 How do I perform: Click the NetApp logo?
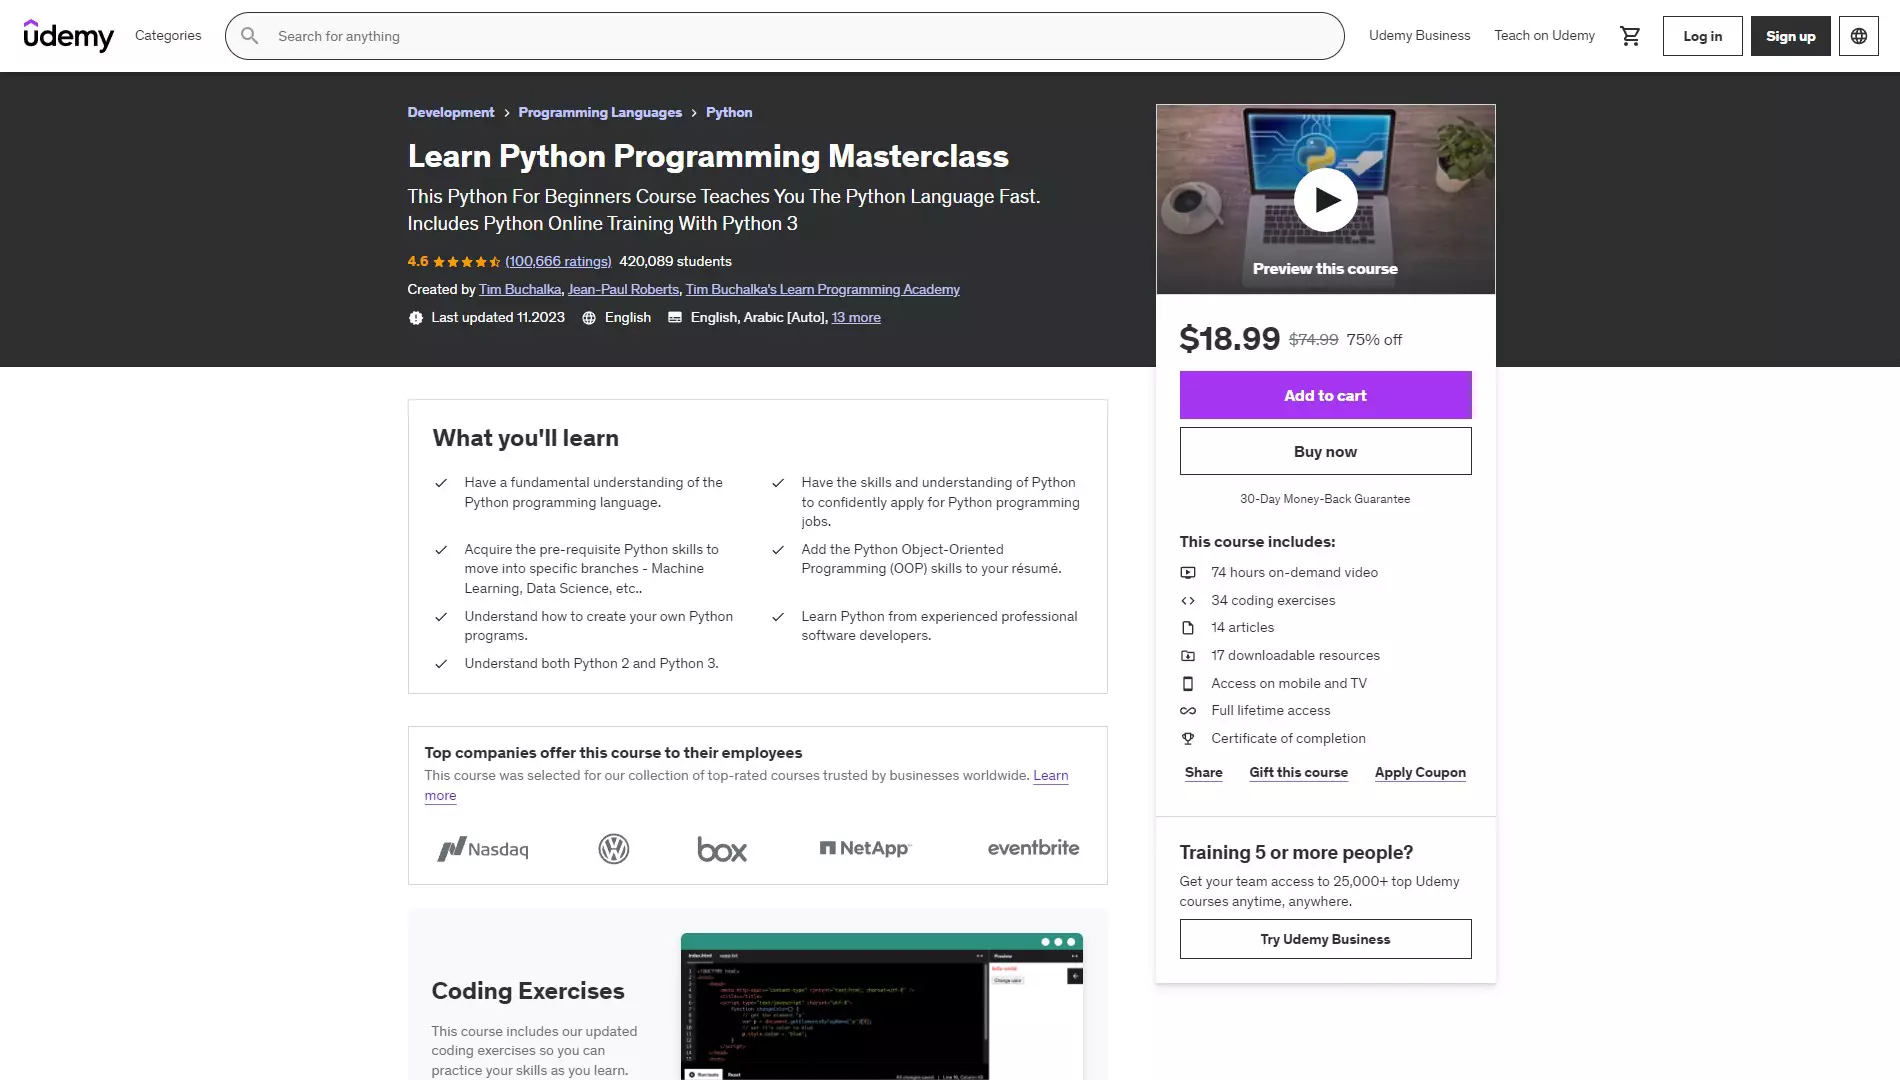pos(865,848)
